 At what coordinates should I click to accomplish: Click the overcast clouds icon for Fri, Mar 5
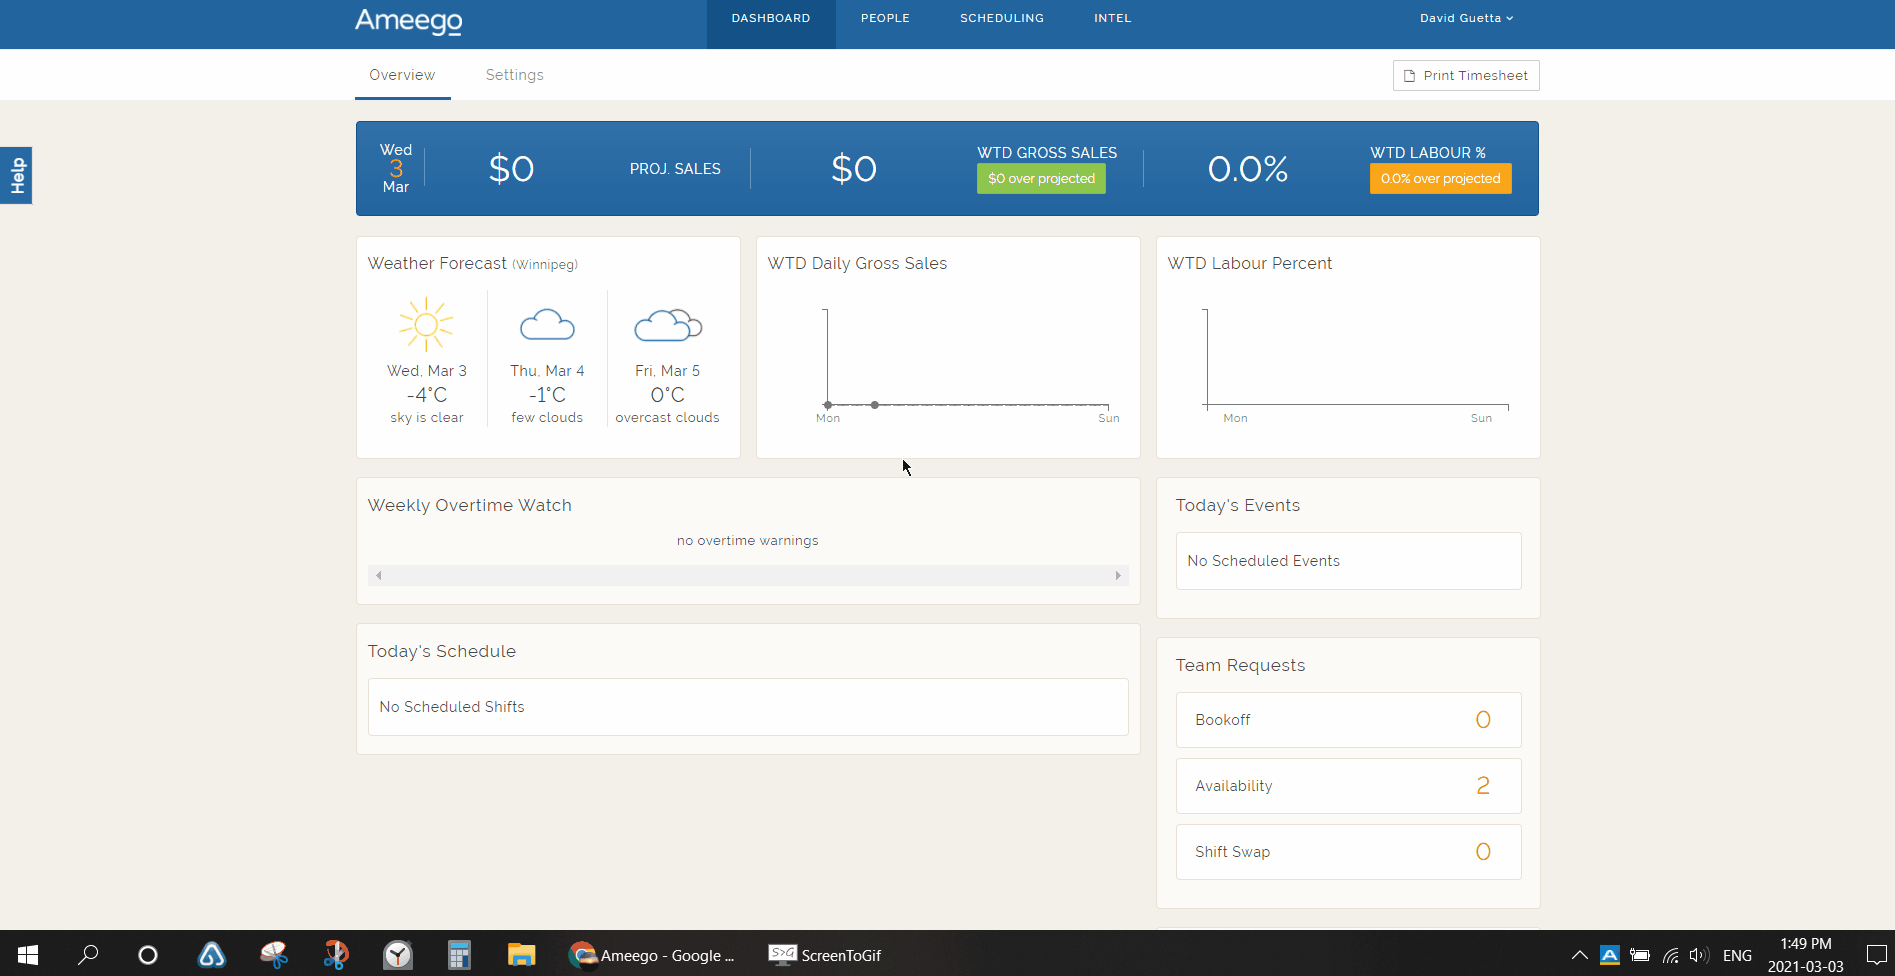click(x=668, y=325)
